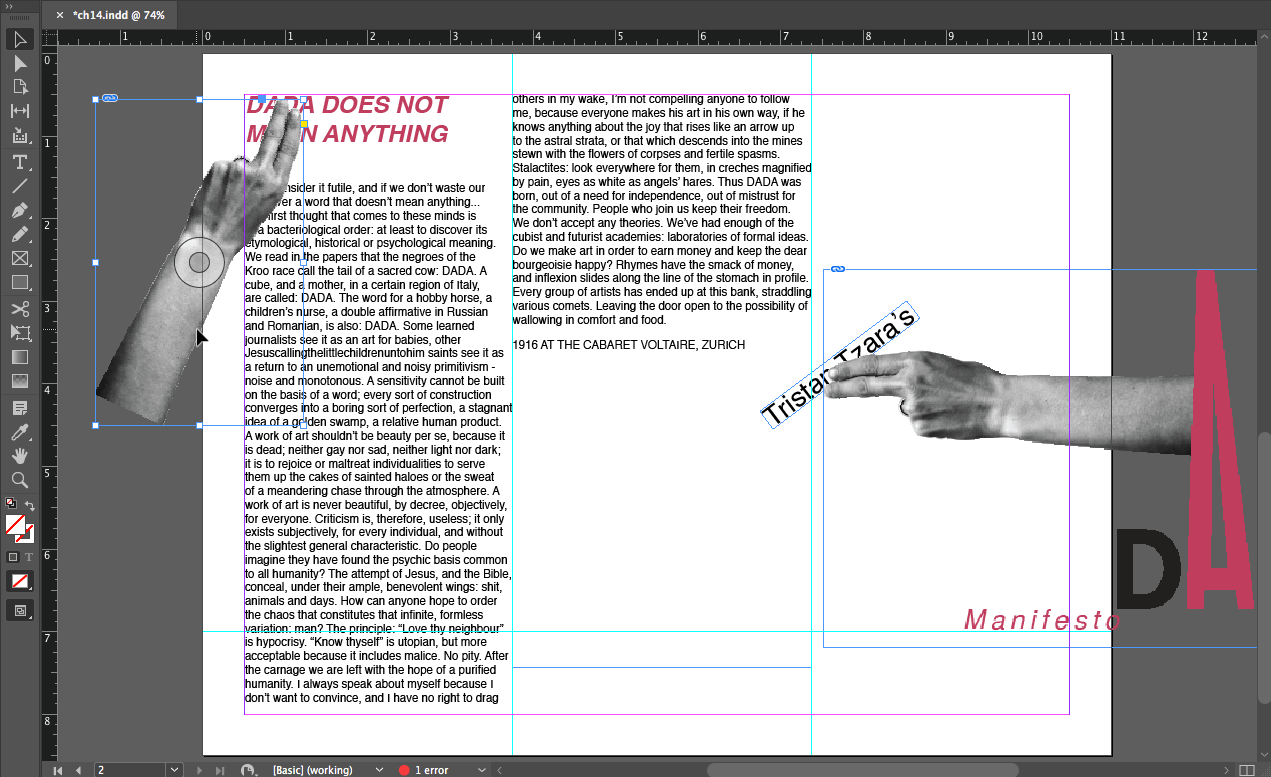Choose the Rectangle Frame tool
1271x777 pixels.
(x=20, y=259)
